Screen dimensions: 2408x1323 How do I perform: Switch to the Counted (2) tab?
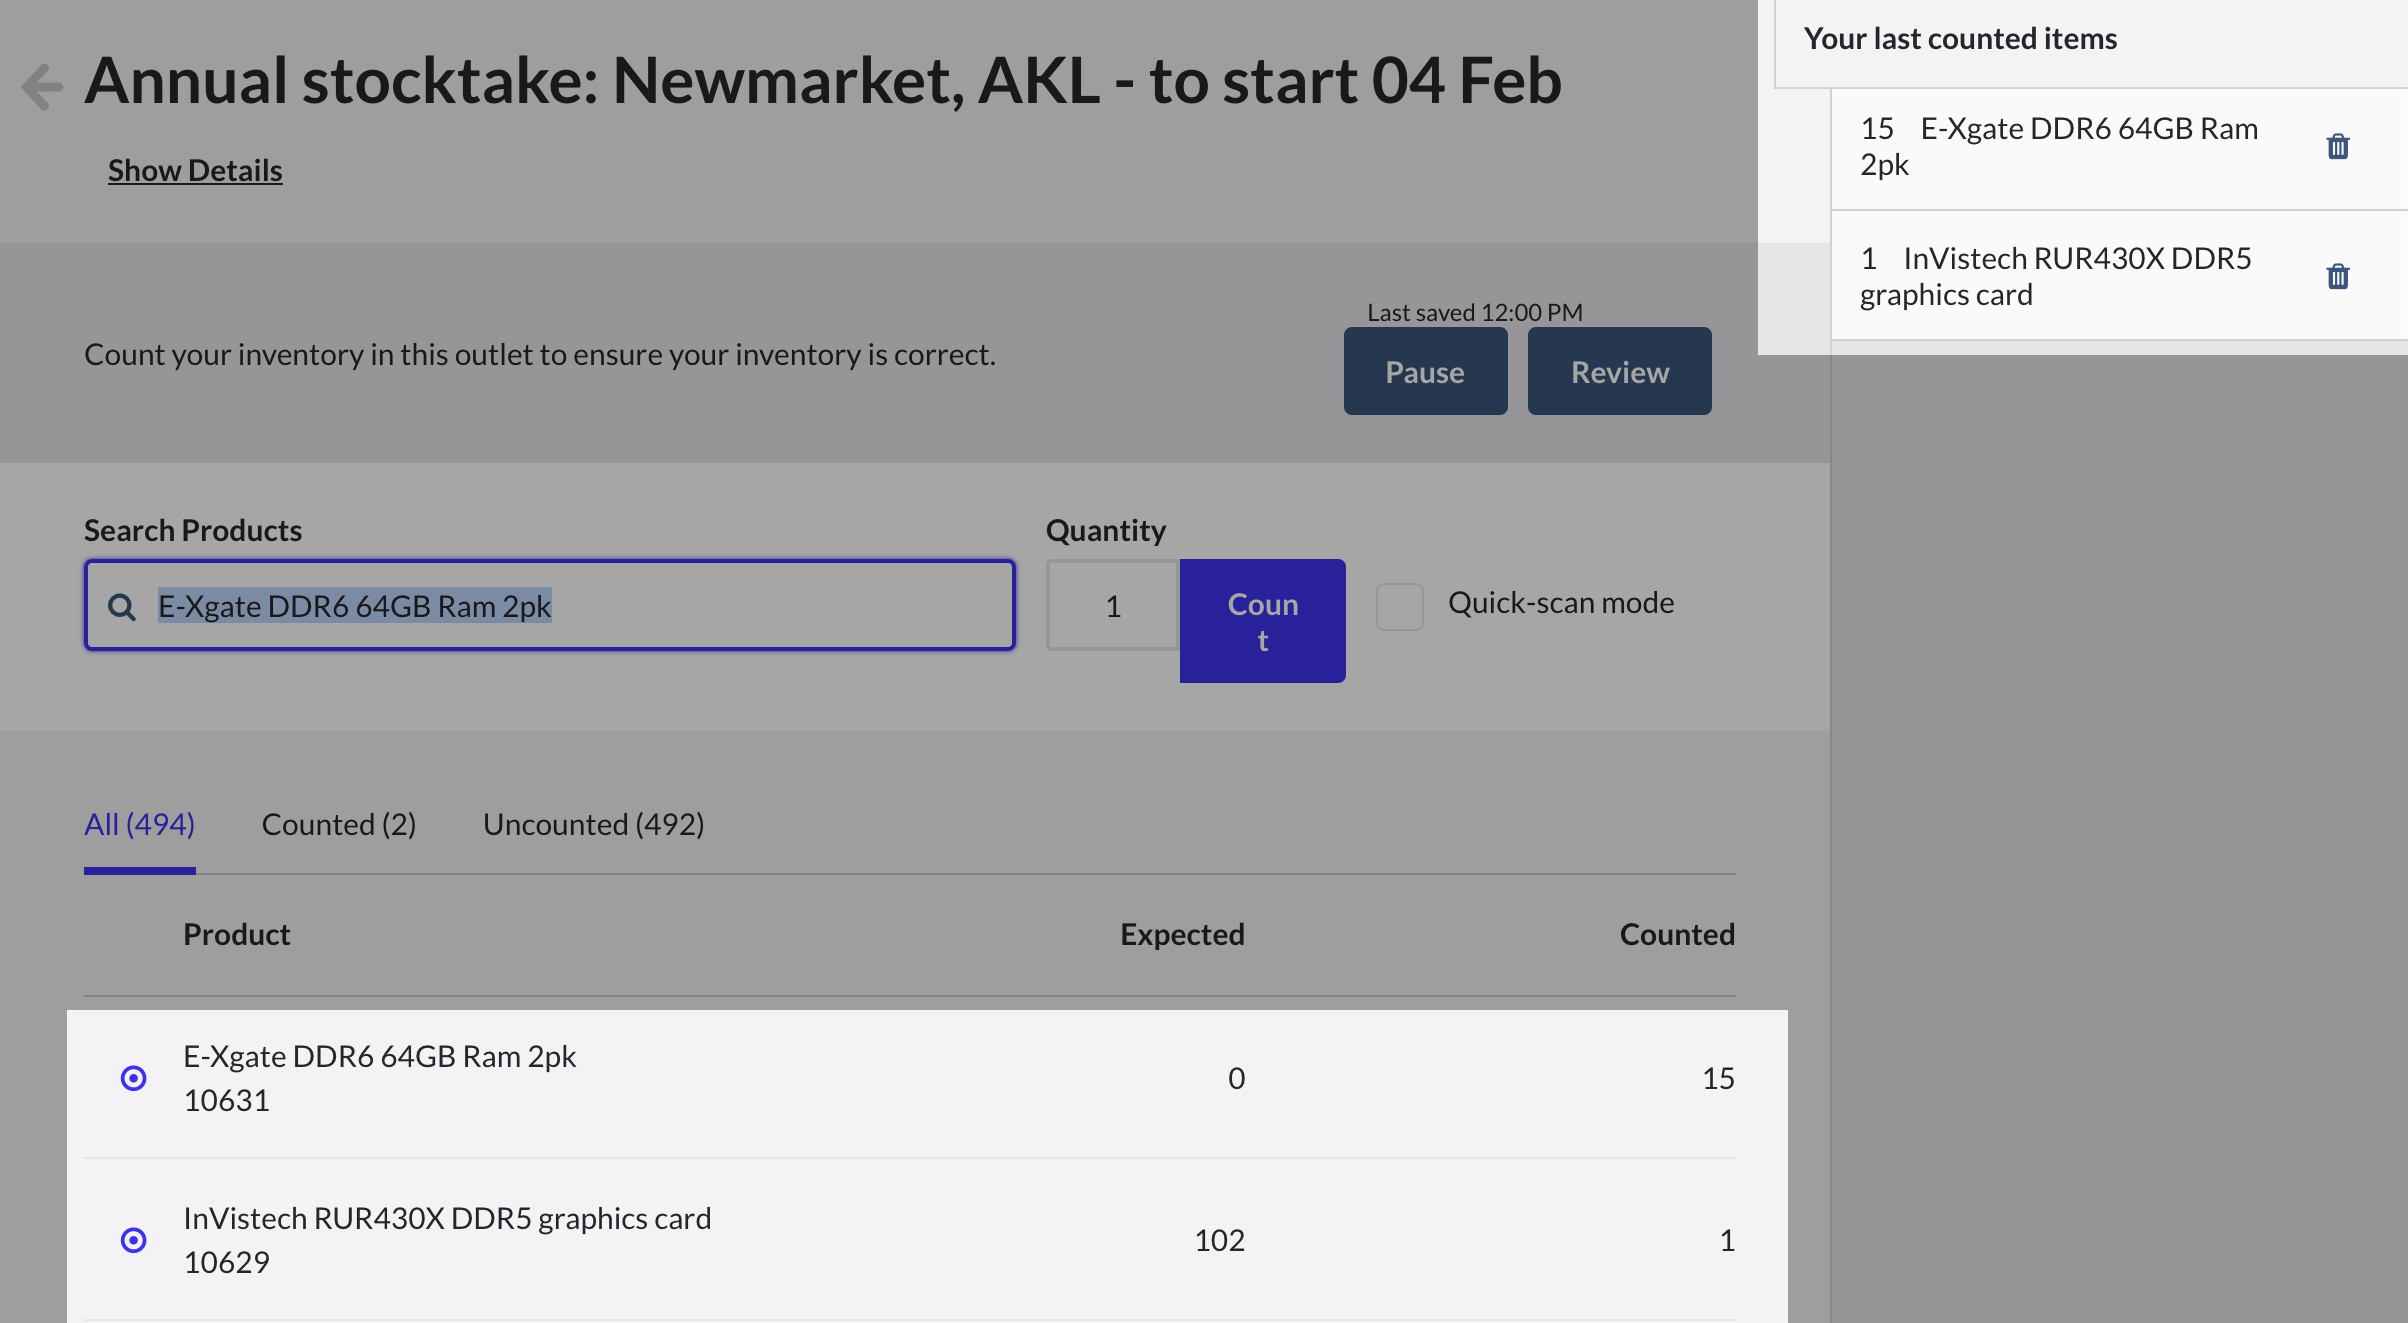pos(338,824)
